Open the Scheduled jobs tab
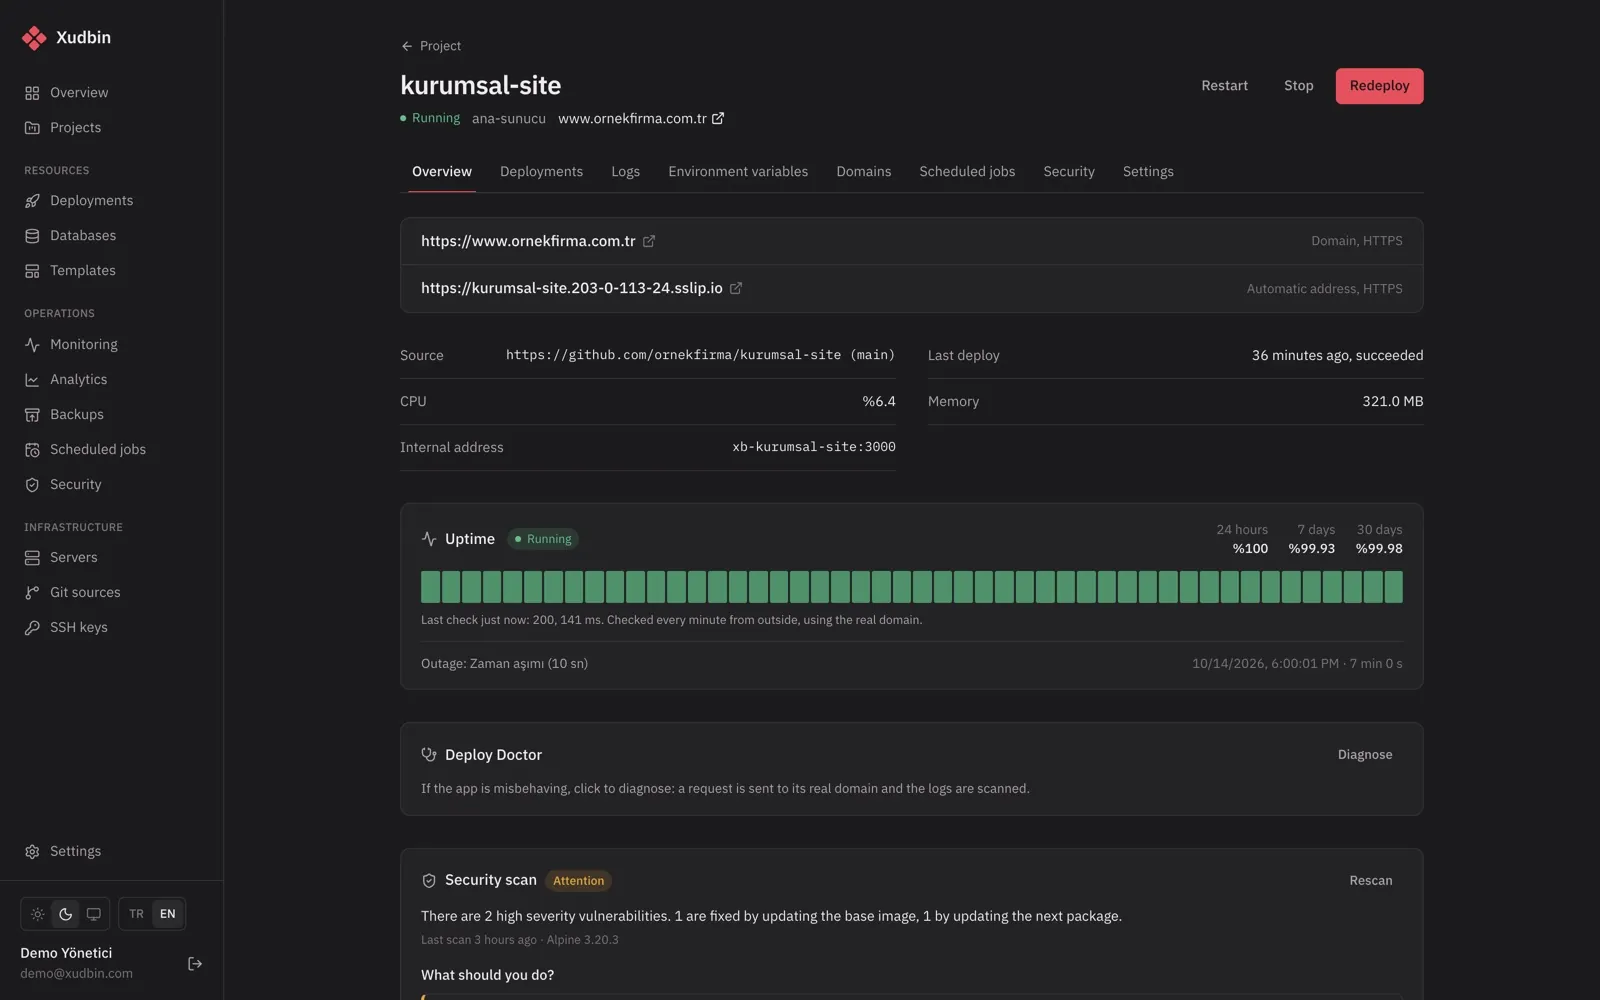The image size is (1600, 1000). pyautogui.click(x=967, y=172)
